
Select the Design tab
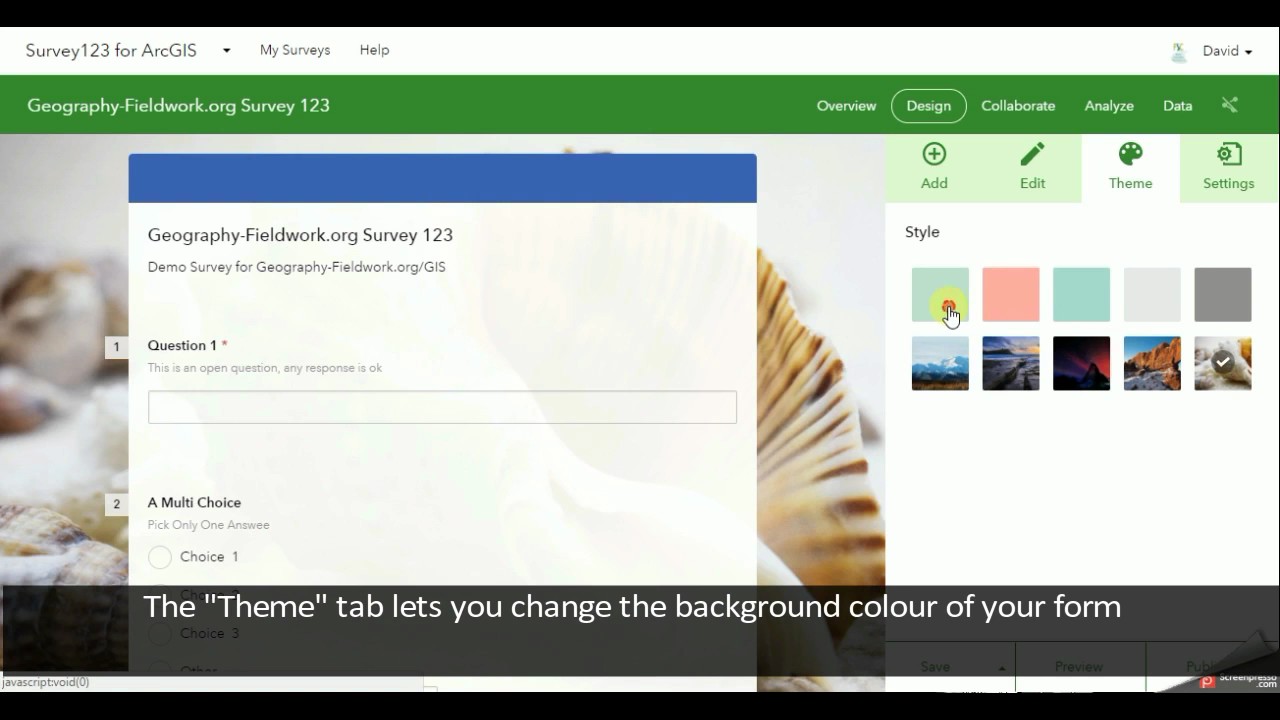coord(929,105)
